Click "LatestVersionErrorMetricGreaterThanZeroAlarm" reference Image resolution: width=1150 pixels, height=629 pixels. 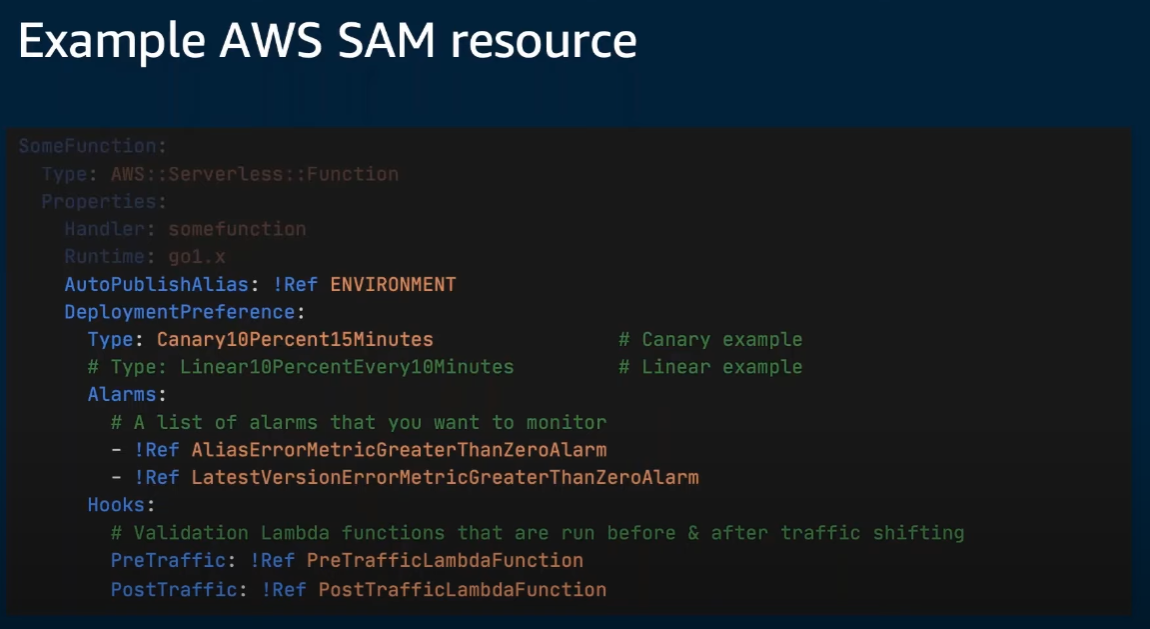445,477
